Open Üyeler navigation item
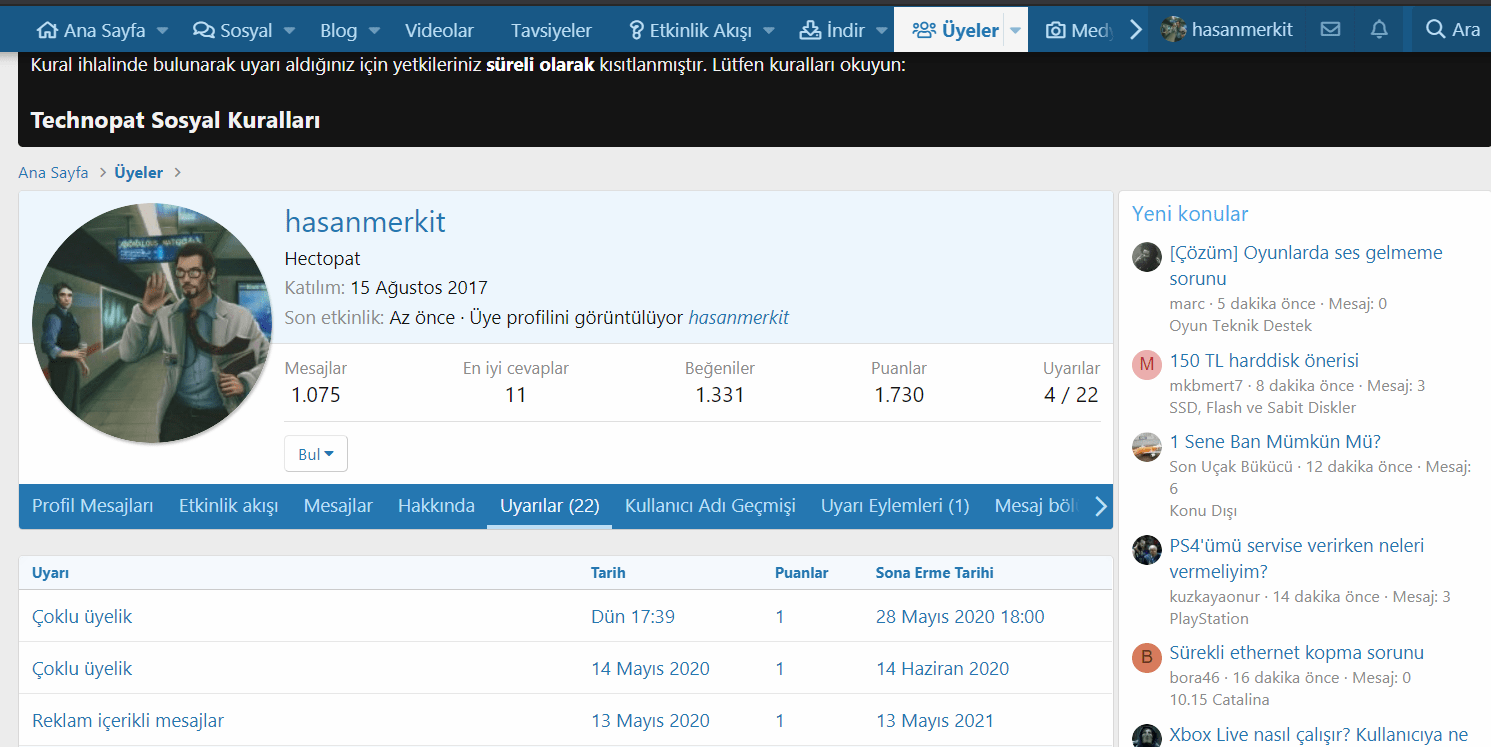1491x747 pixels. pos(955,31)
